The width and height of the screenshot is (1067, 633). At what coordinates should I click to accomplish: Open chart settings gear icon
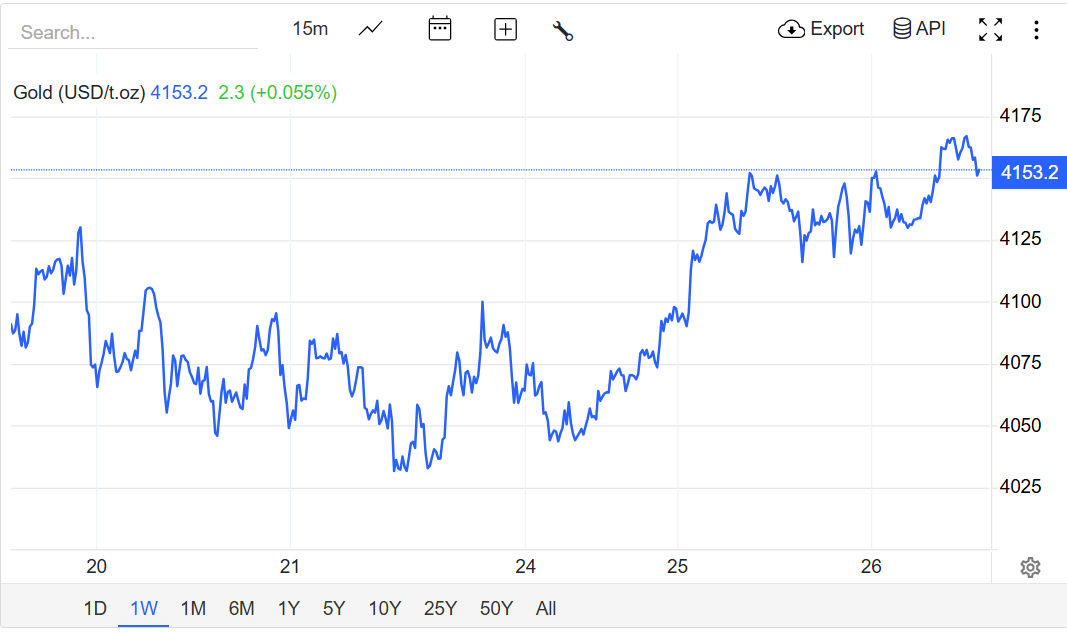click(x=1030, y=567)
